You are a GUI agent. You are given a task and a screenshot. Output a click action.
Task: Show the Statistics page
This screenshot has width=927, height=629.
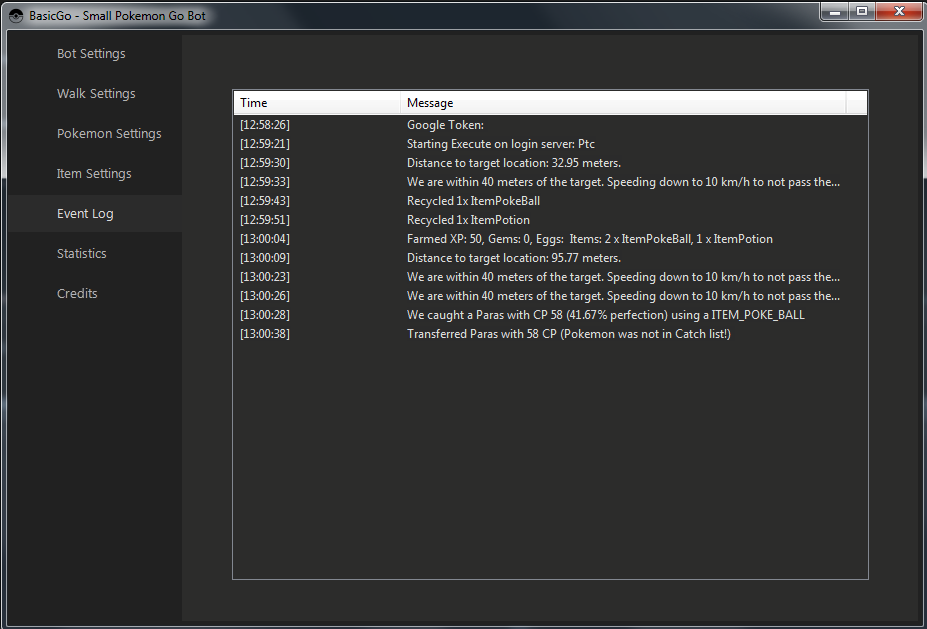point(82,254)
